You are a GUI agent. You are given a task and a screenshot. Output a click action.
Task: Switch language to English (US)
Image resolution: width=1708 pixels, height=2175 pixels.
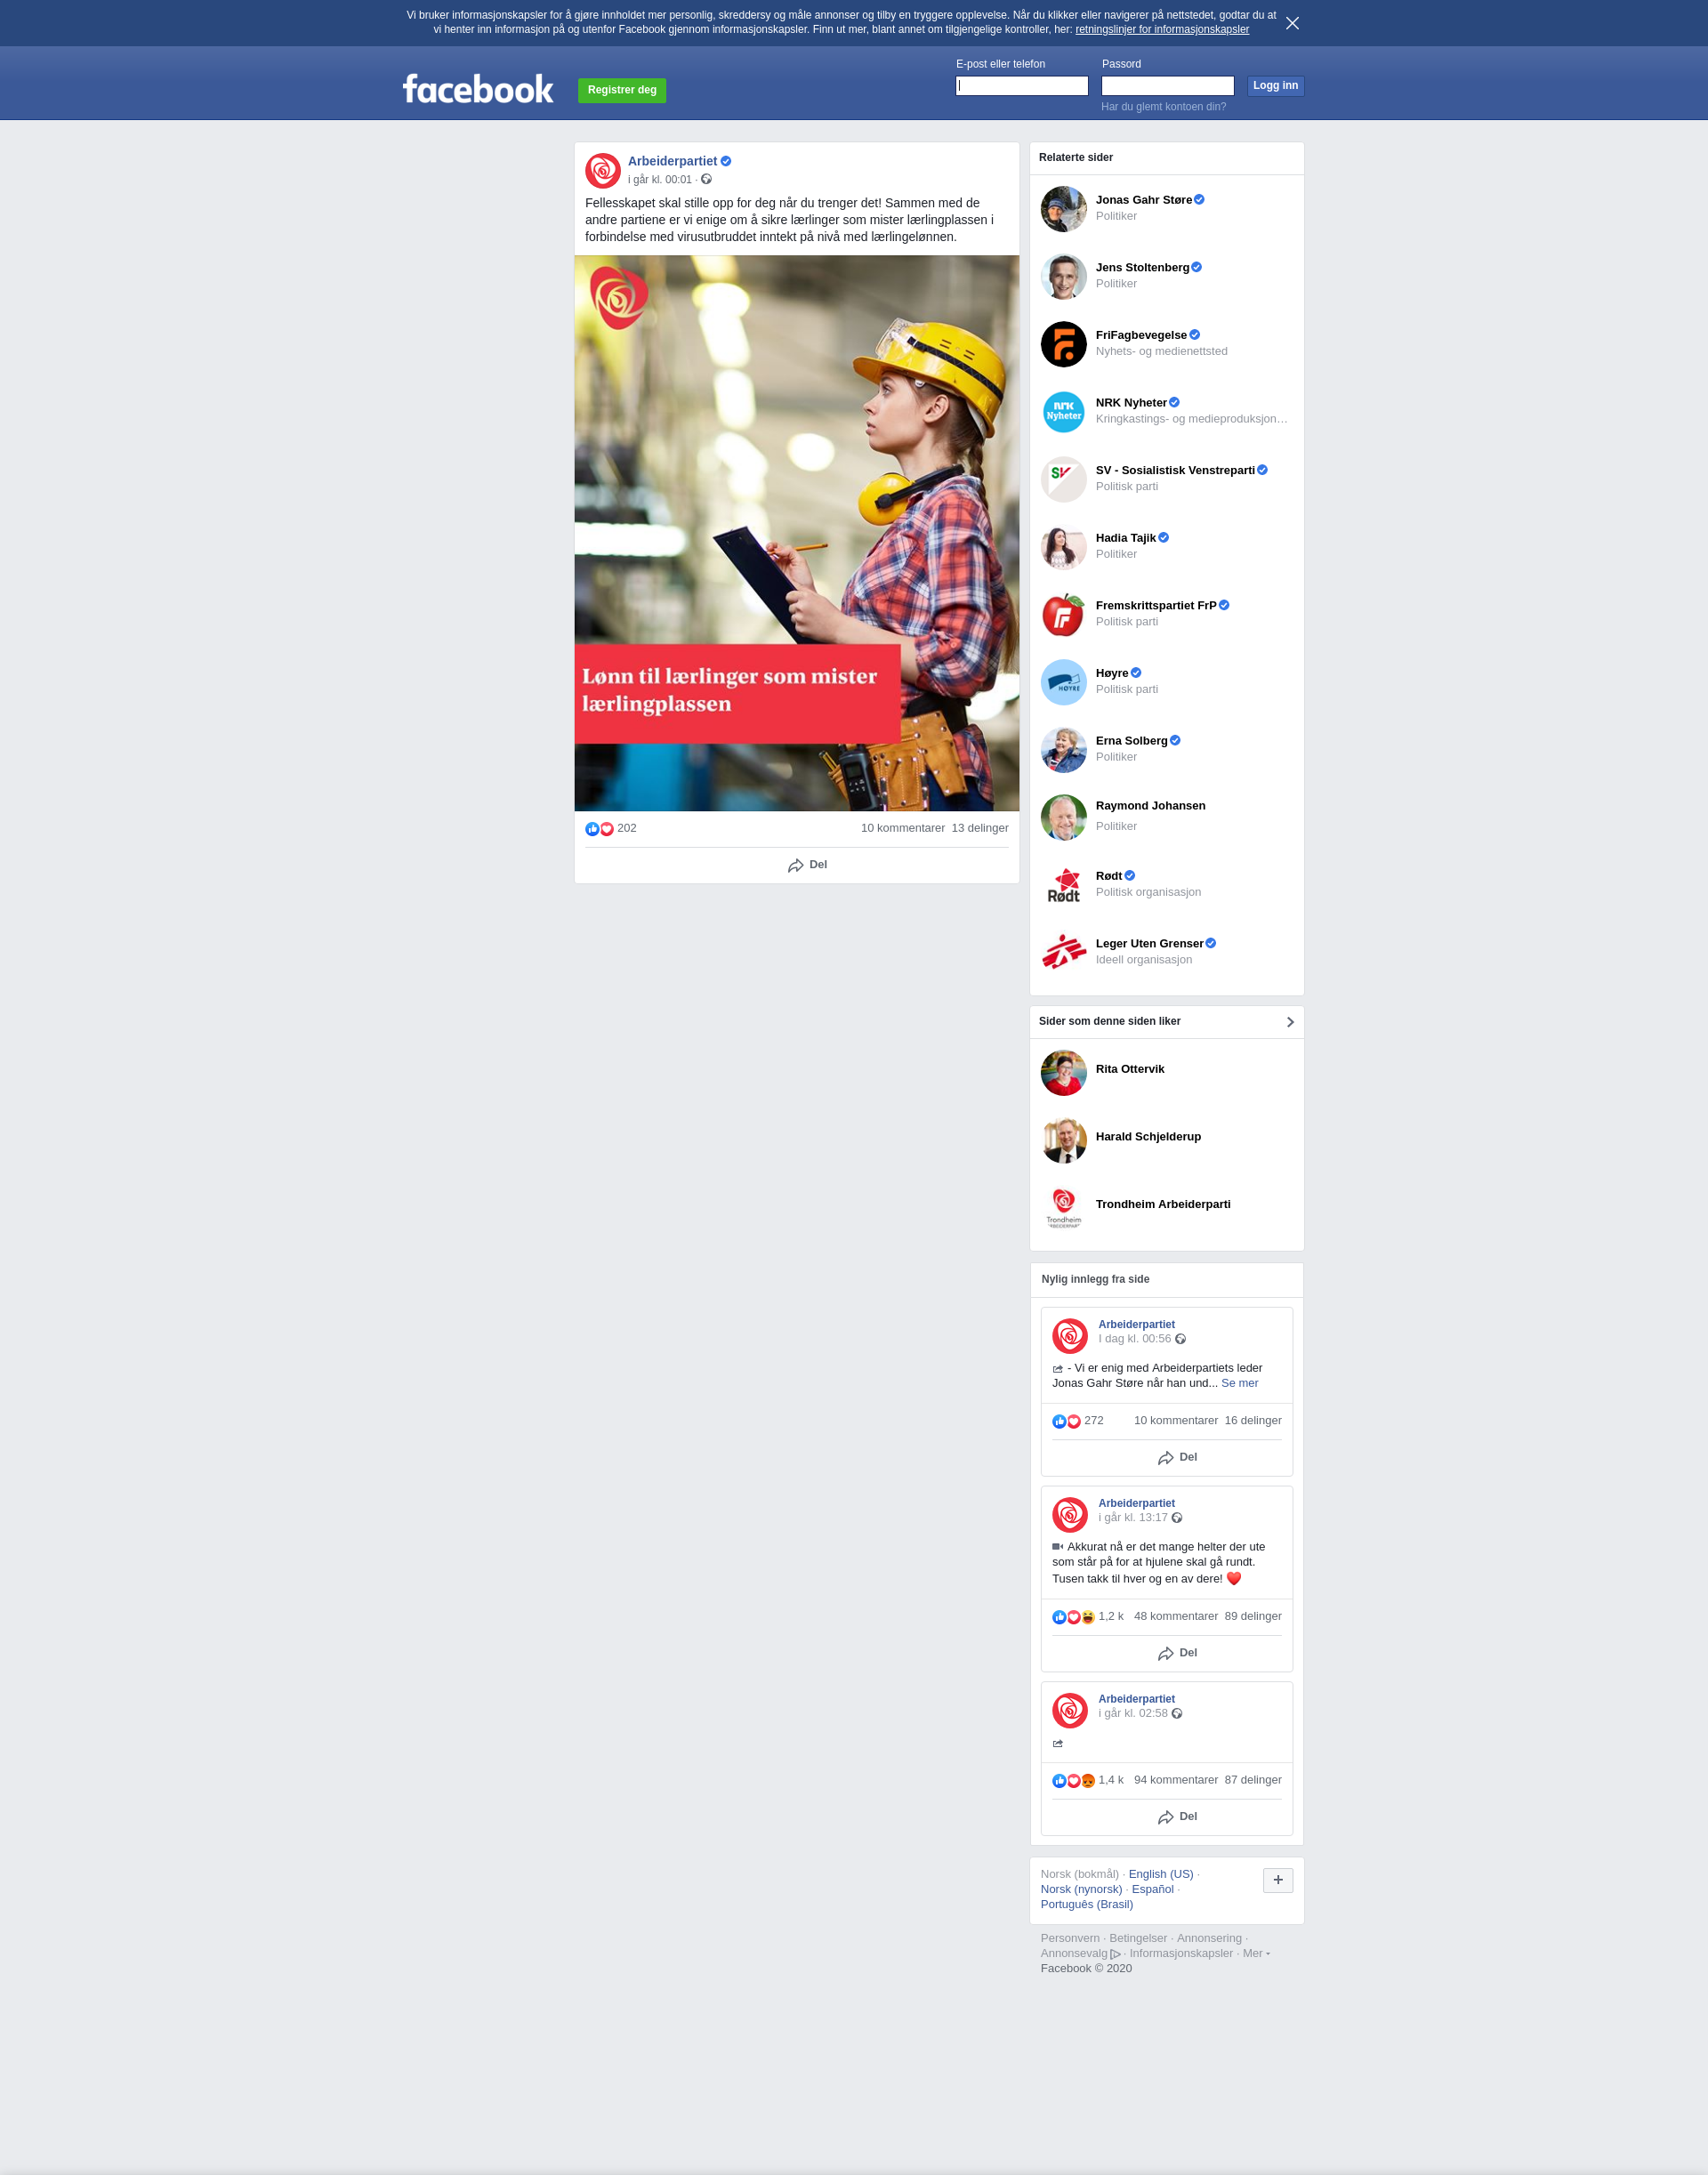(1160, 1874)
